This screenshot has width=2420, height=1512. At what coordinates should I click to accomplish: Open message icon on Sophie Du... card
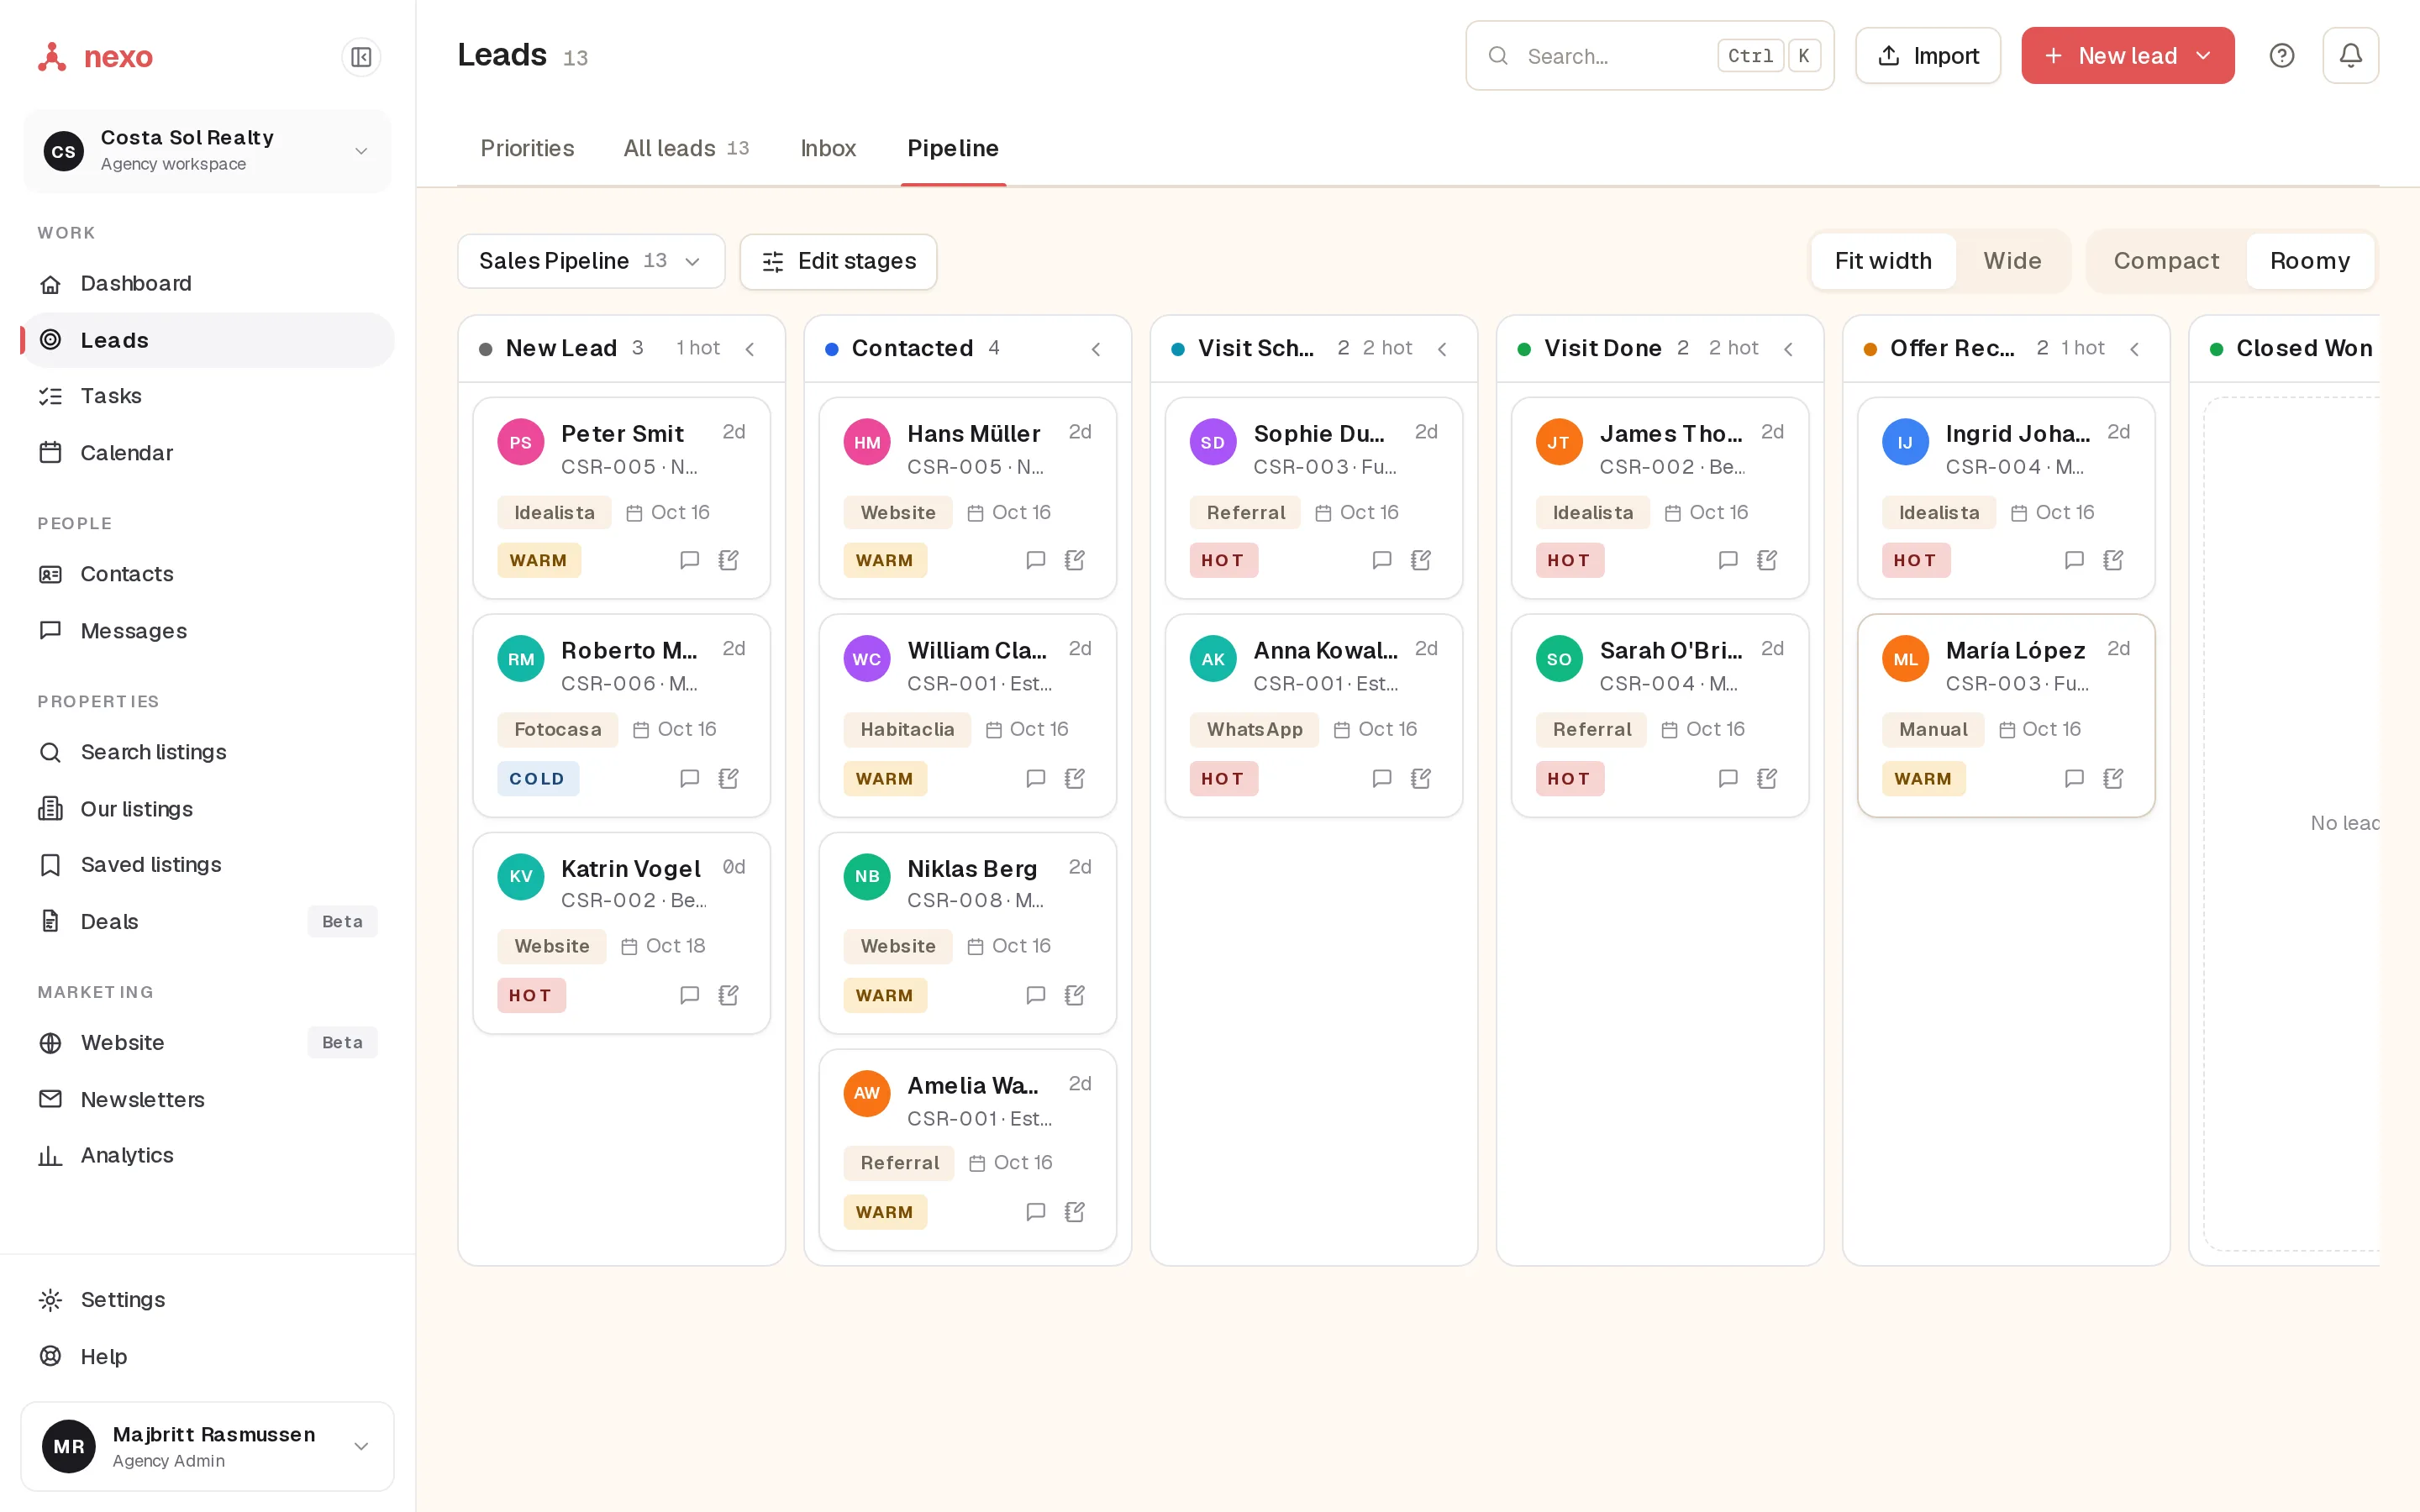[x=1381, y=560]
